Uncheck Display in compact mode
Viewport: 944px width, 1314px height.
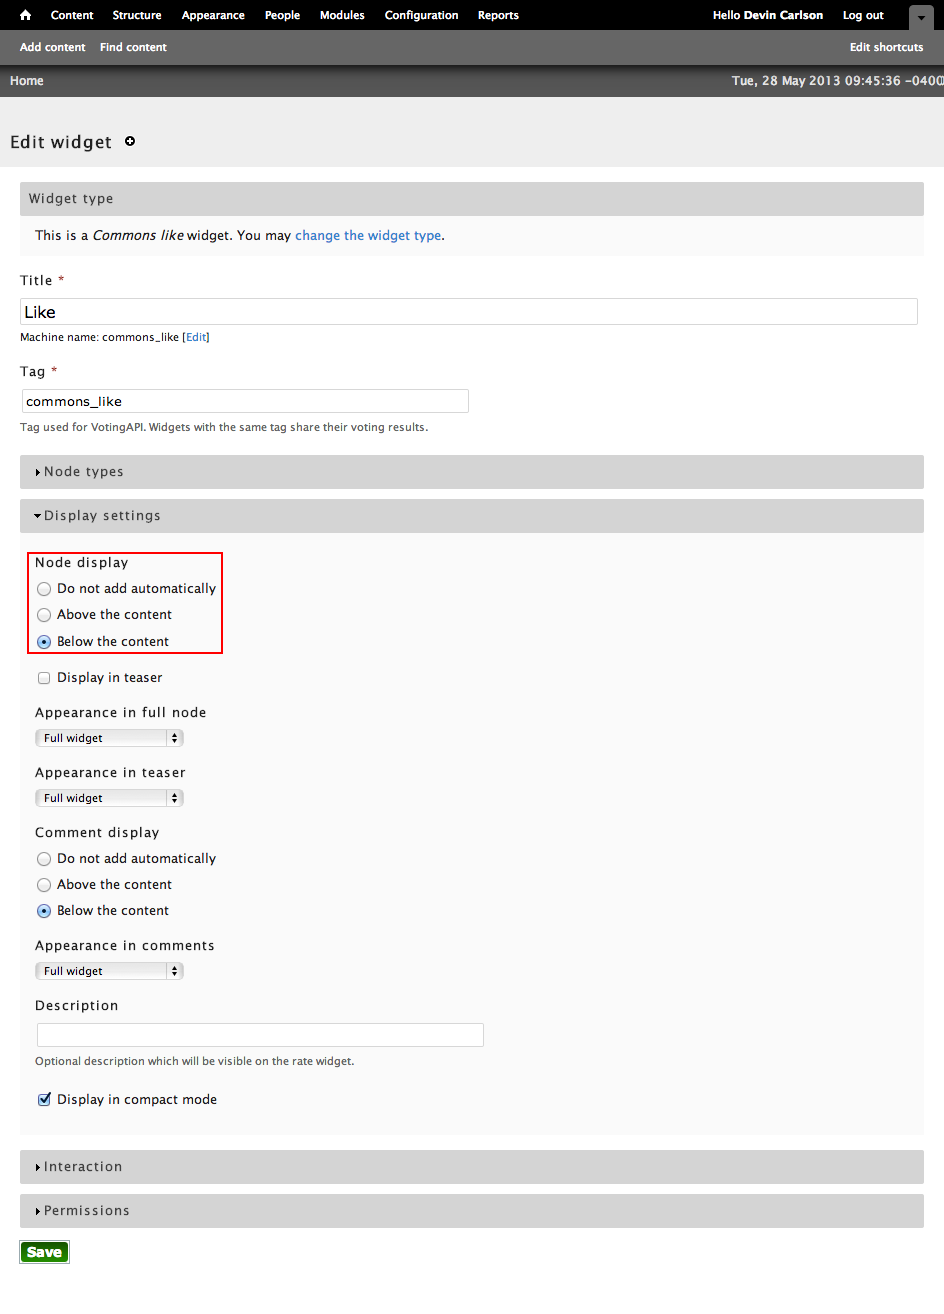44,1099
